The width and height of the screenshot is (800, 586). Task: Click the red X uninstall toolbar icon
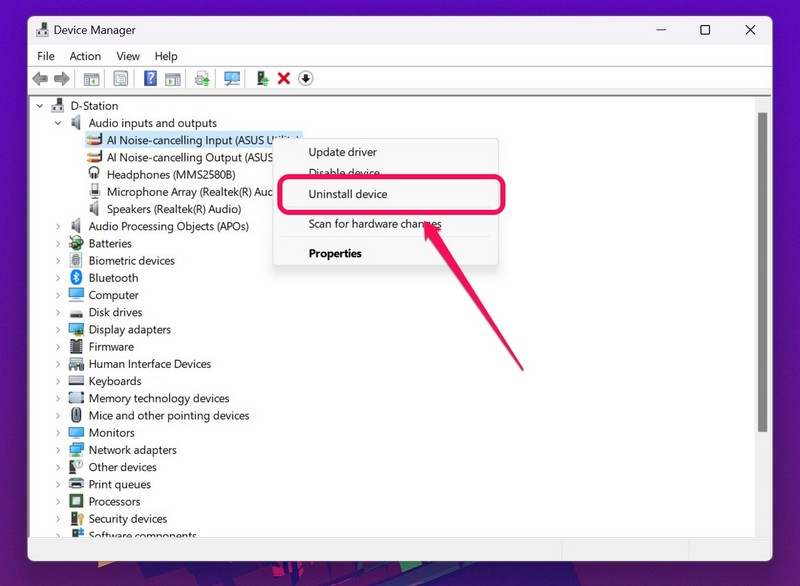[284, 79]
